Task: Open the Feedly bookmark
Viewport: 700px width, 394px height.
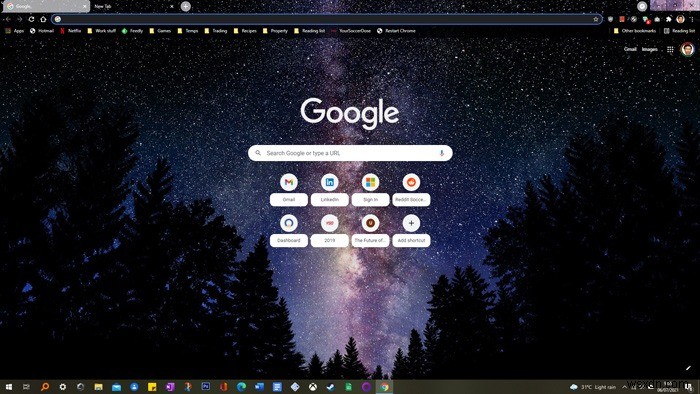Action: [x=132, y=31]
